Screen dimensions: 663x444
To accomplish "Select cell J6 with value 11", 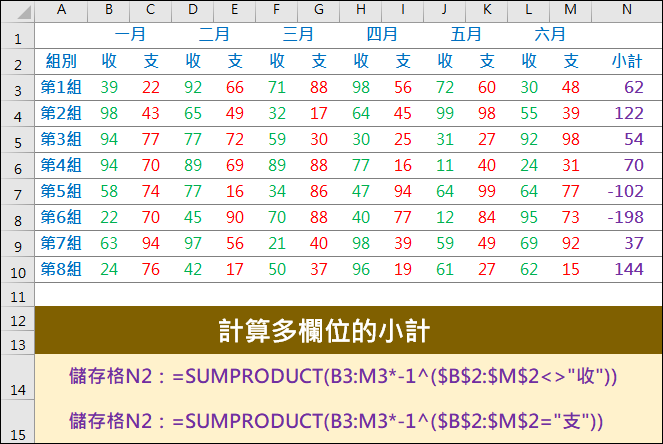I will pos(444,165).
